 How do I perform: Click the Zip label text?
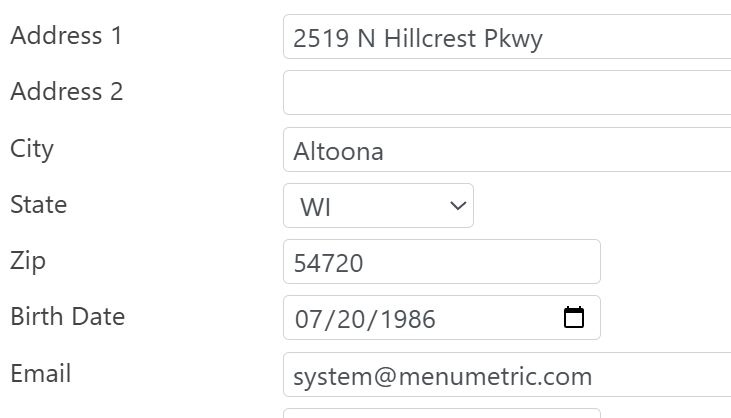tap(27, 261)
